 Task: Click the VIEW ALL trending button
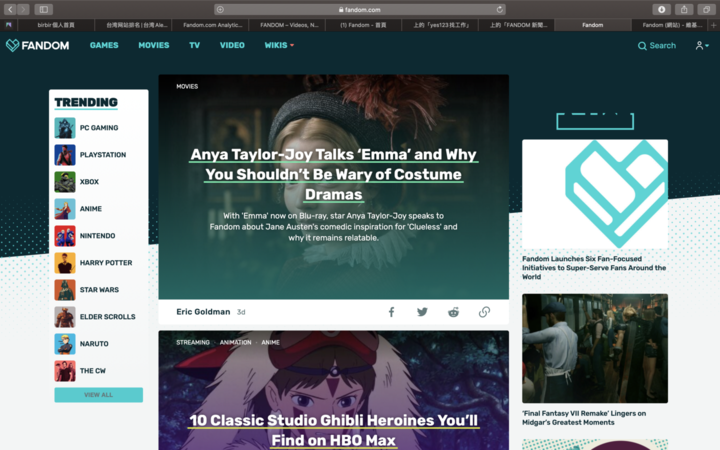(99, 395)
